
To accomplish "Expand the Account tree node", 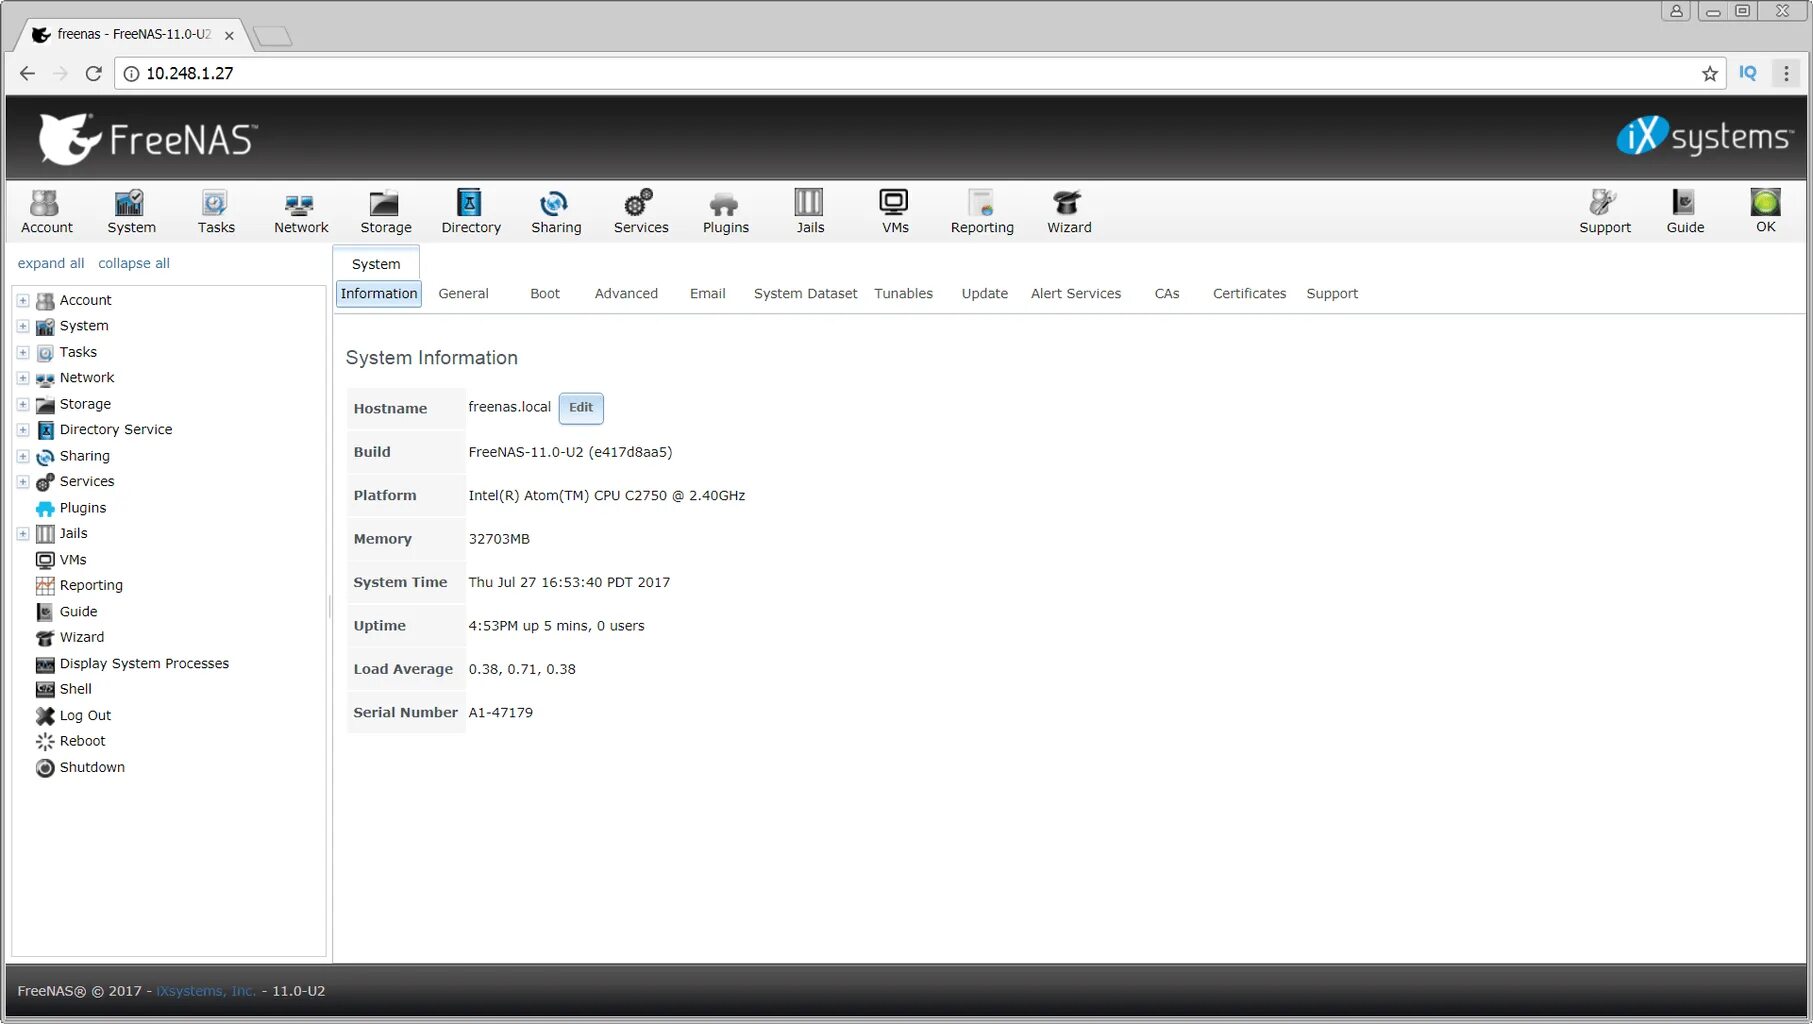I will (23, 300).
